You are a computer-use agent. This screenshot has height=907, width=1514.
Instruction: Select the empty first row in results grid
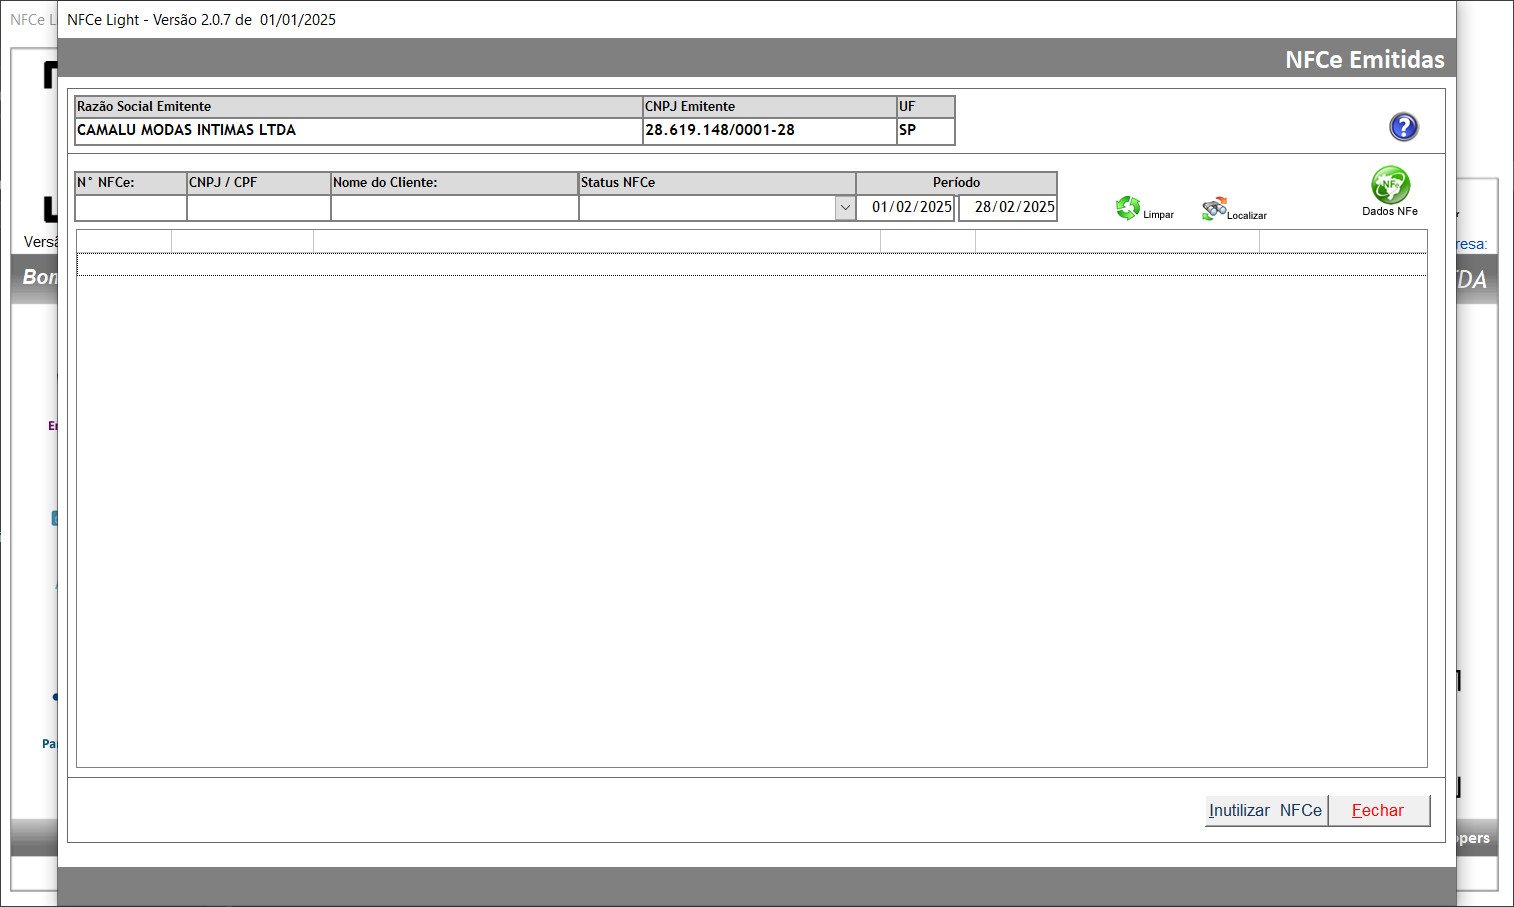(x=750, y=265)
